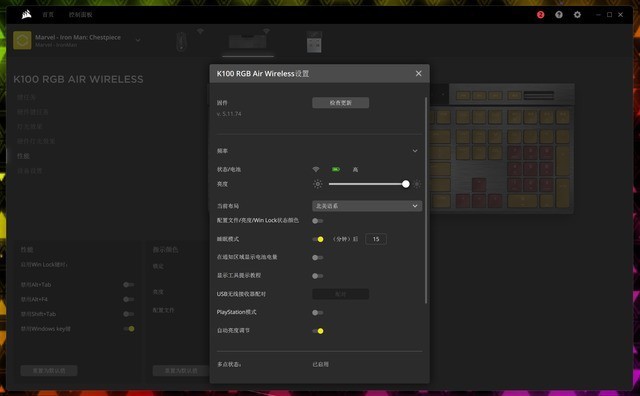Select the wireless mouse device icon
Image resolution: width=640 pixels, height=396 pixels.
(x=182, y=41)
